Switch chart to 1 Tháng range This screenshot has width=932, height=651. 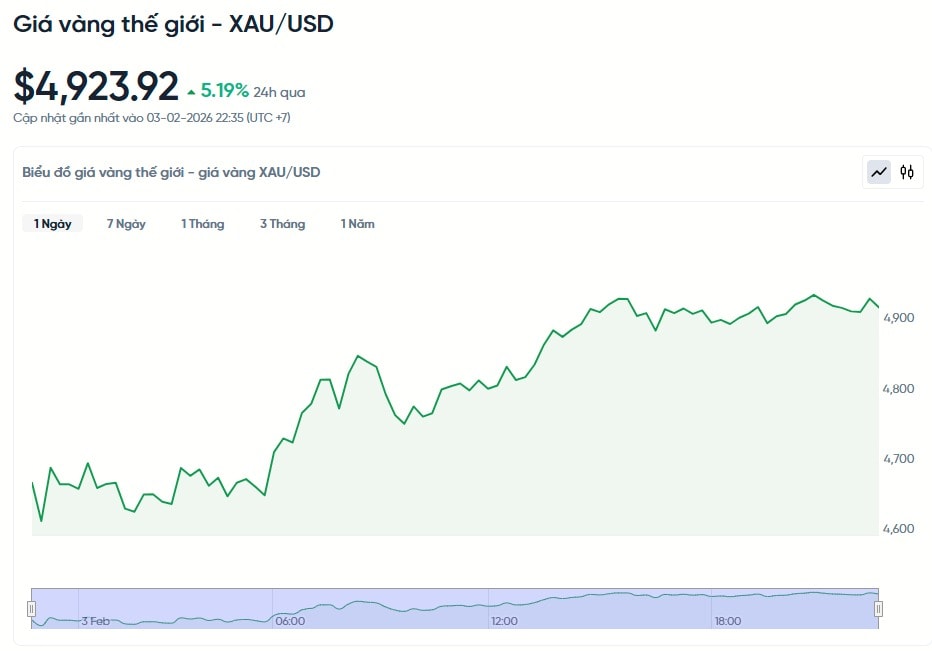202,224
